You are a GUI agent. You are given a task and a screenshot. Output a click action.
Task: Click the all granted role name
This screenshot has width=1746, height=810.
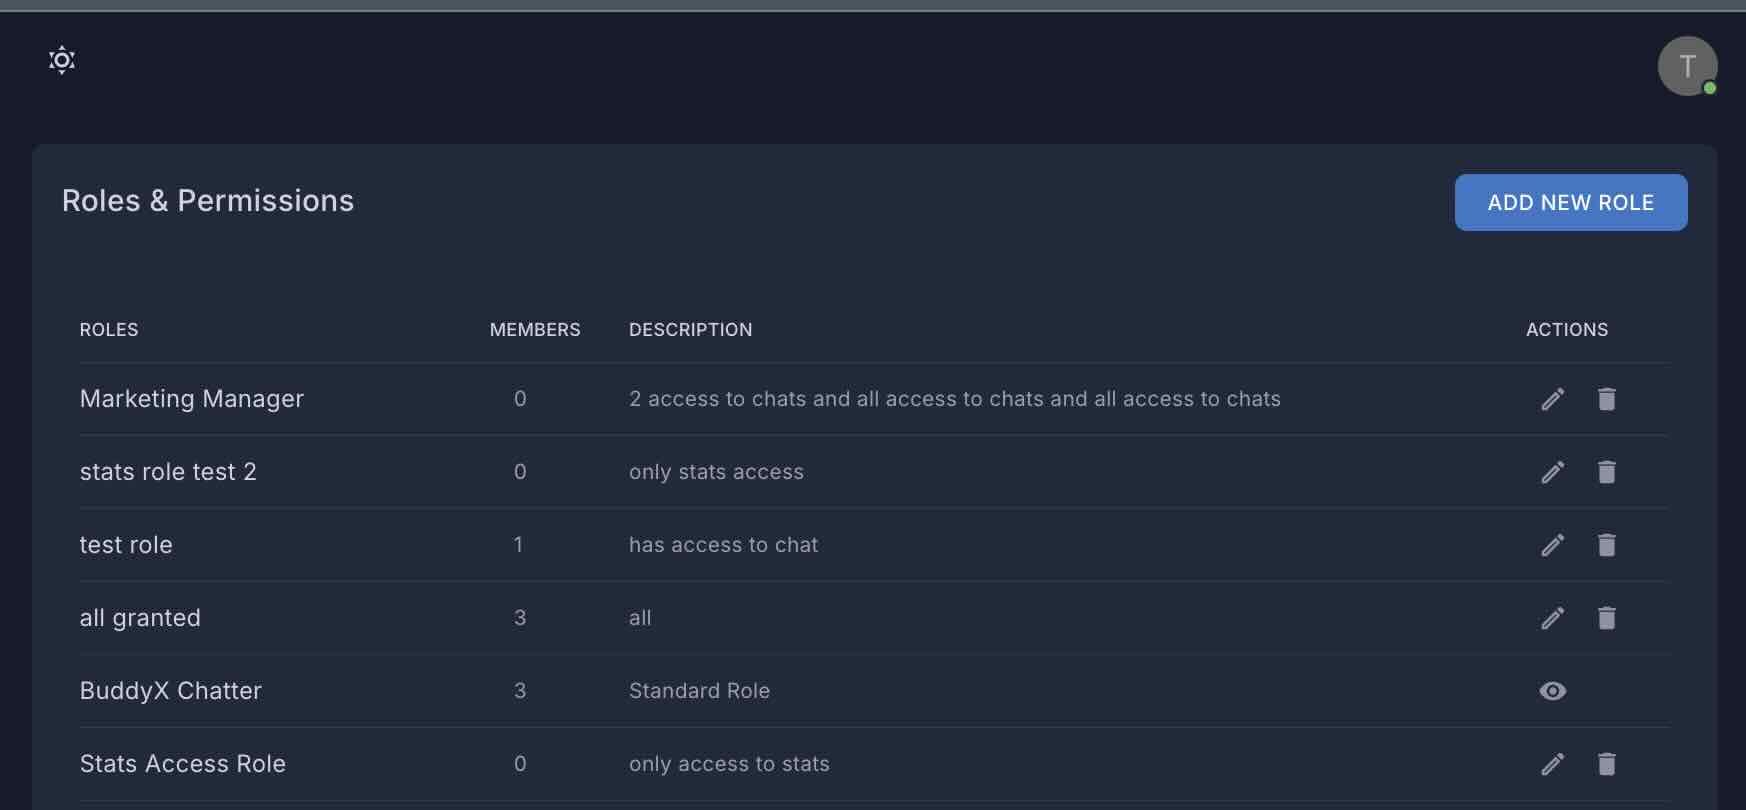[140, 618]
